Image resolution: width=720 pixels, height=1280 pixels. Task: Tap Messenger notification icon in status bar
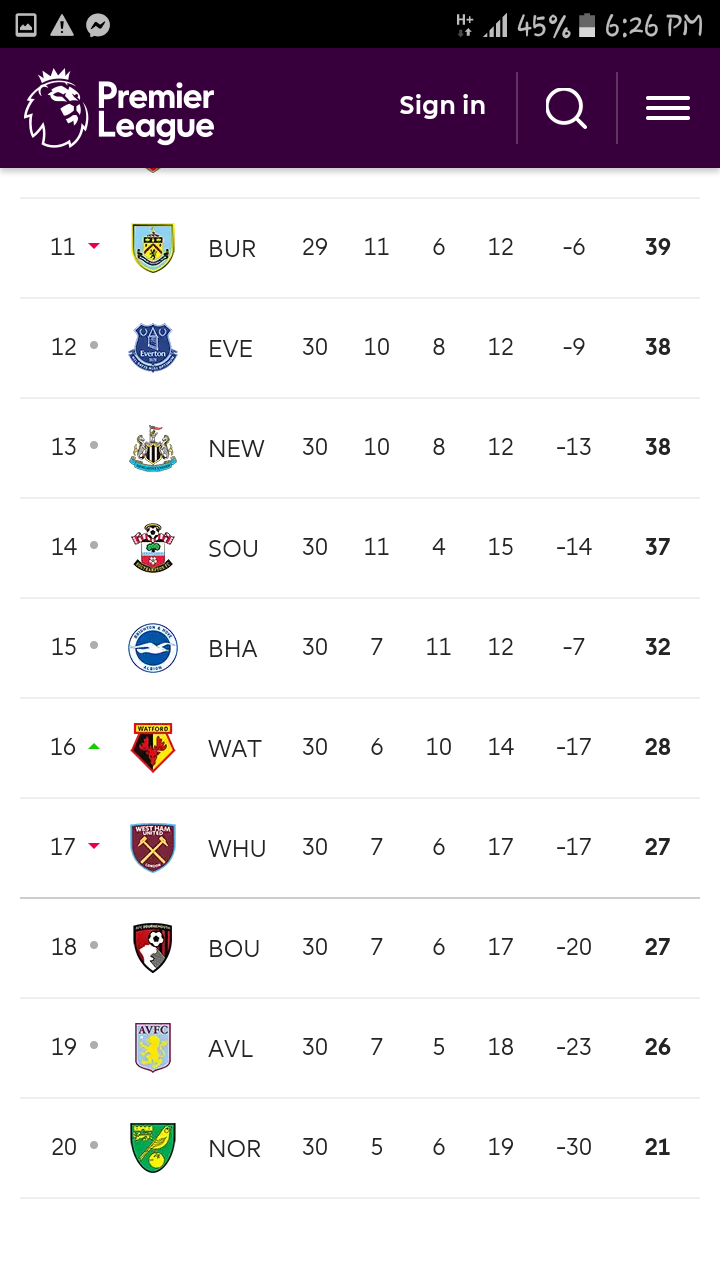pyautogui.click(x=98, y=26)
